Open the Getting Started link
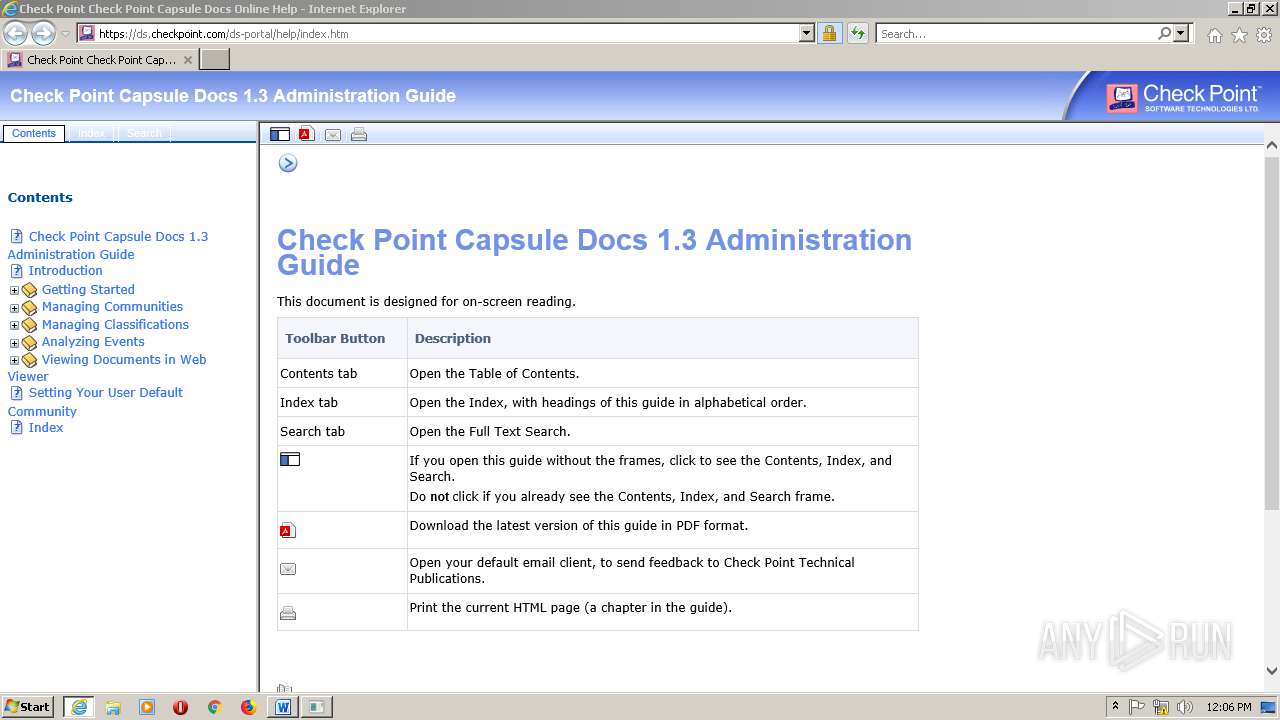 coord(88,290)
